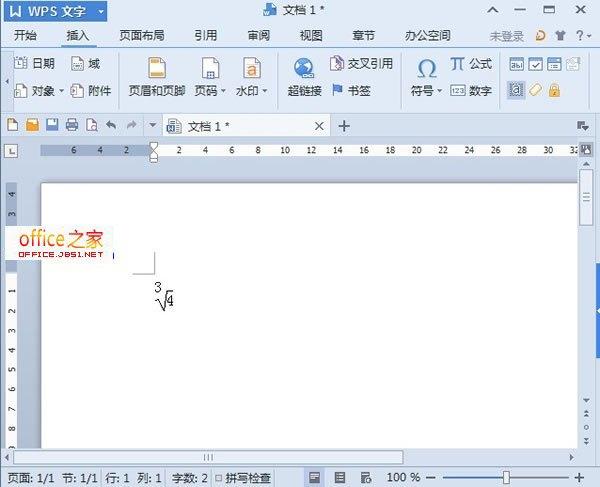600x487 pixels.
Task: Click the eraser reset form icon
Action: click(x=535, y=90)
